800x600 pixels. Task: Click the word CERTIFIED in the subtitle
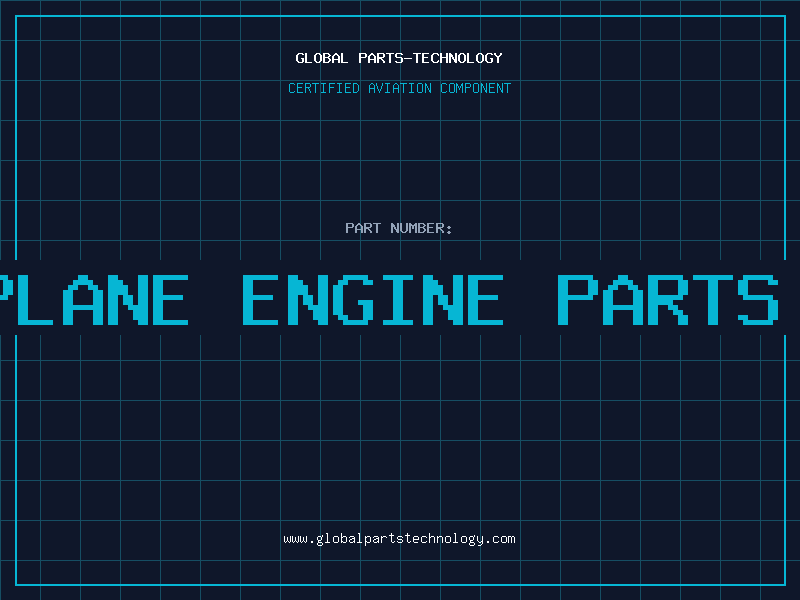tap(322, 88)
